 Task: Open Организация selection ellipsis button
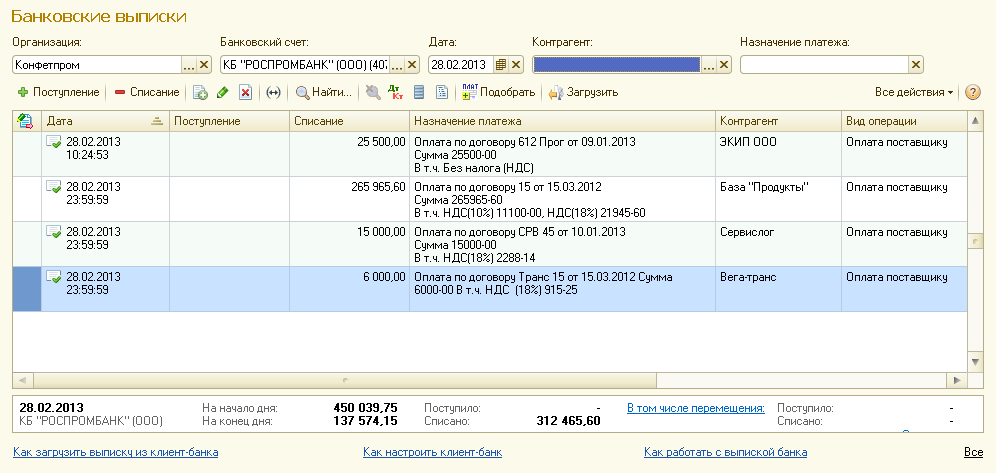point(189,65)
